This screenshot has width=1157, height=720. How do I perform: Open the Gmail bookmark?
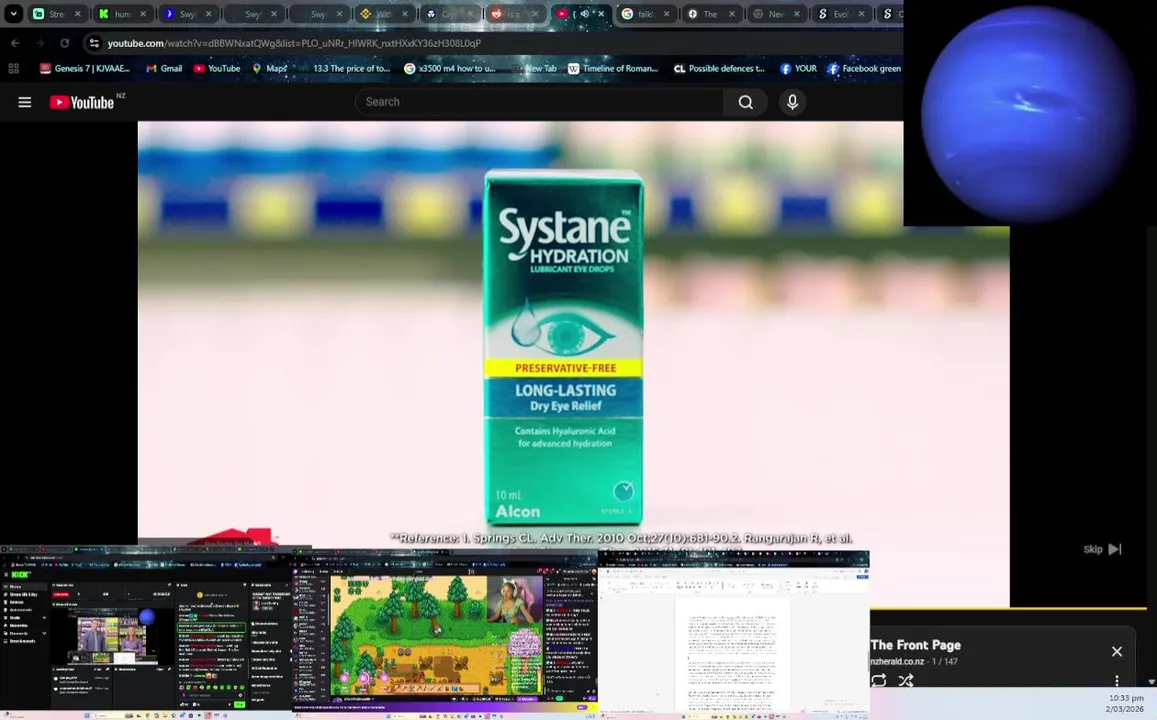[x=164, y=69]
